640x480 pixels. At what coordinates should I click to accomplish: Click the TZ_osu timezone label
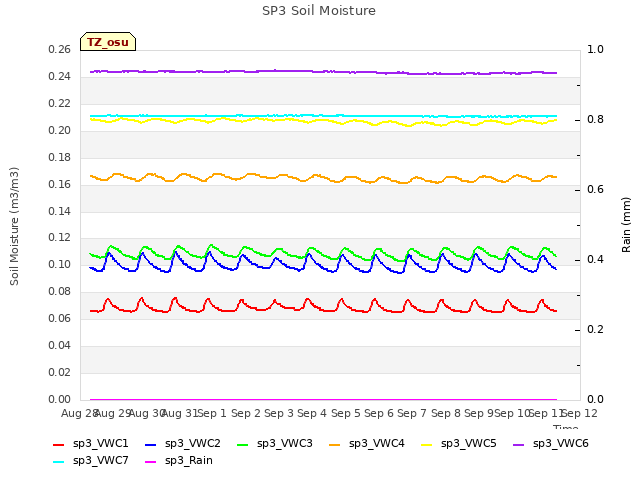[x=108, y=42]
